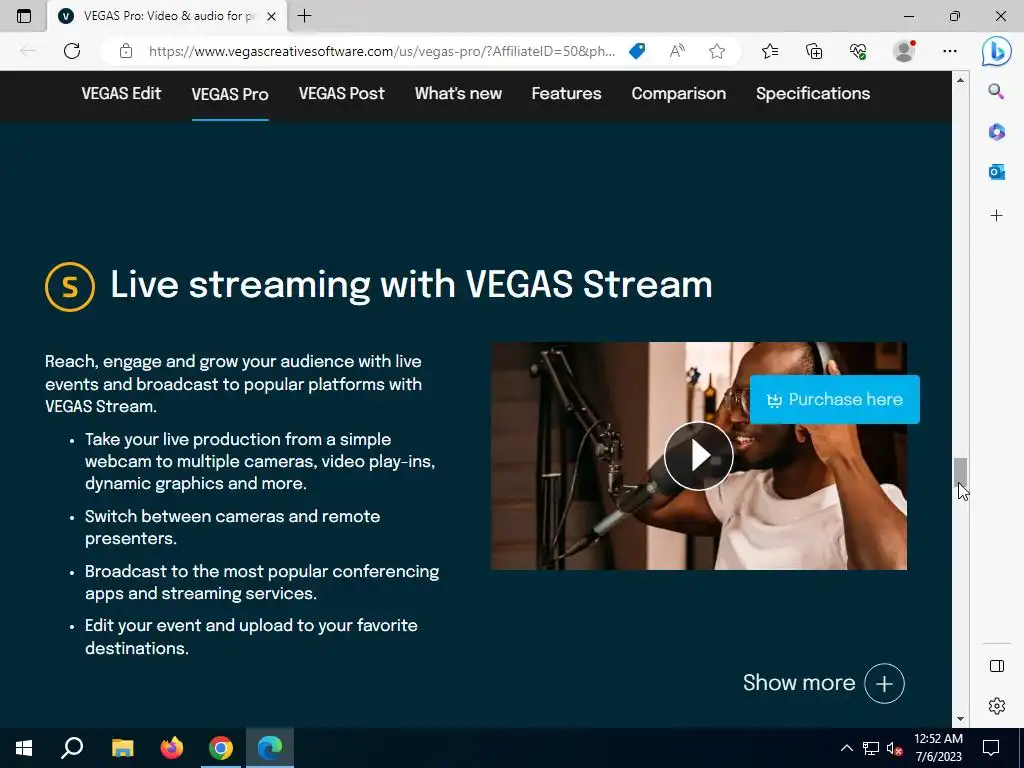This screenshot has width=1024, height=768.
Task: Open sidebar settings gear icon
Action: (x=997, y=706)
